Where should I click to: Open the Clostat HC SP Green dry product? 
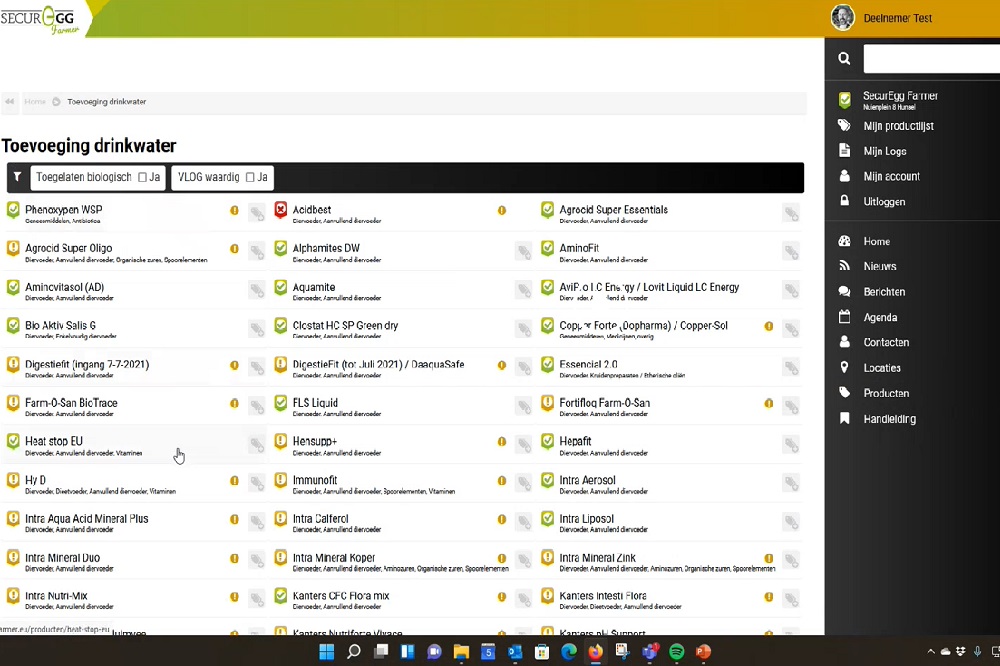coord(345,325)
